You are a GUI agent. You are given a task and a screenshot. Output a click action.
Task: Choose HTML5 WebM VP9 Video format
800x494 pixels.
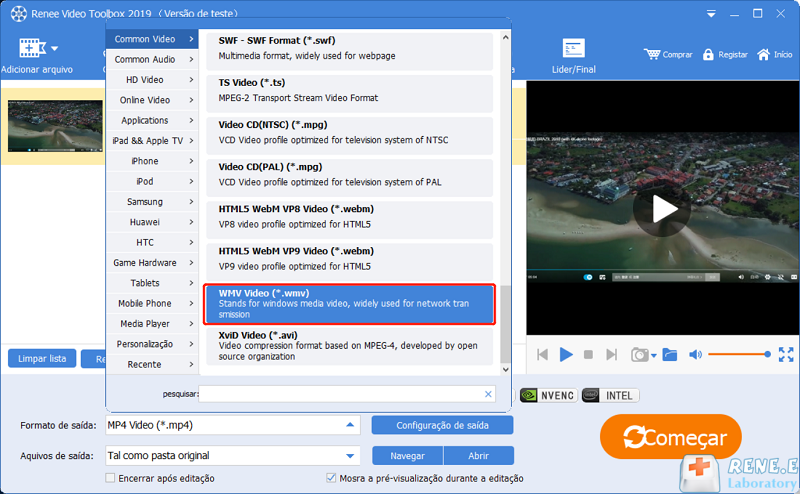coord(349,261)
